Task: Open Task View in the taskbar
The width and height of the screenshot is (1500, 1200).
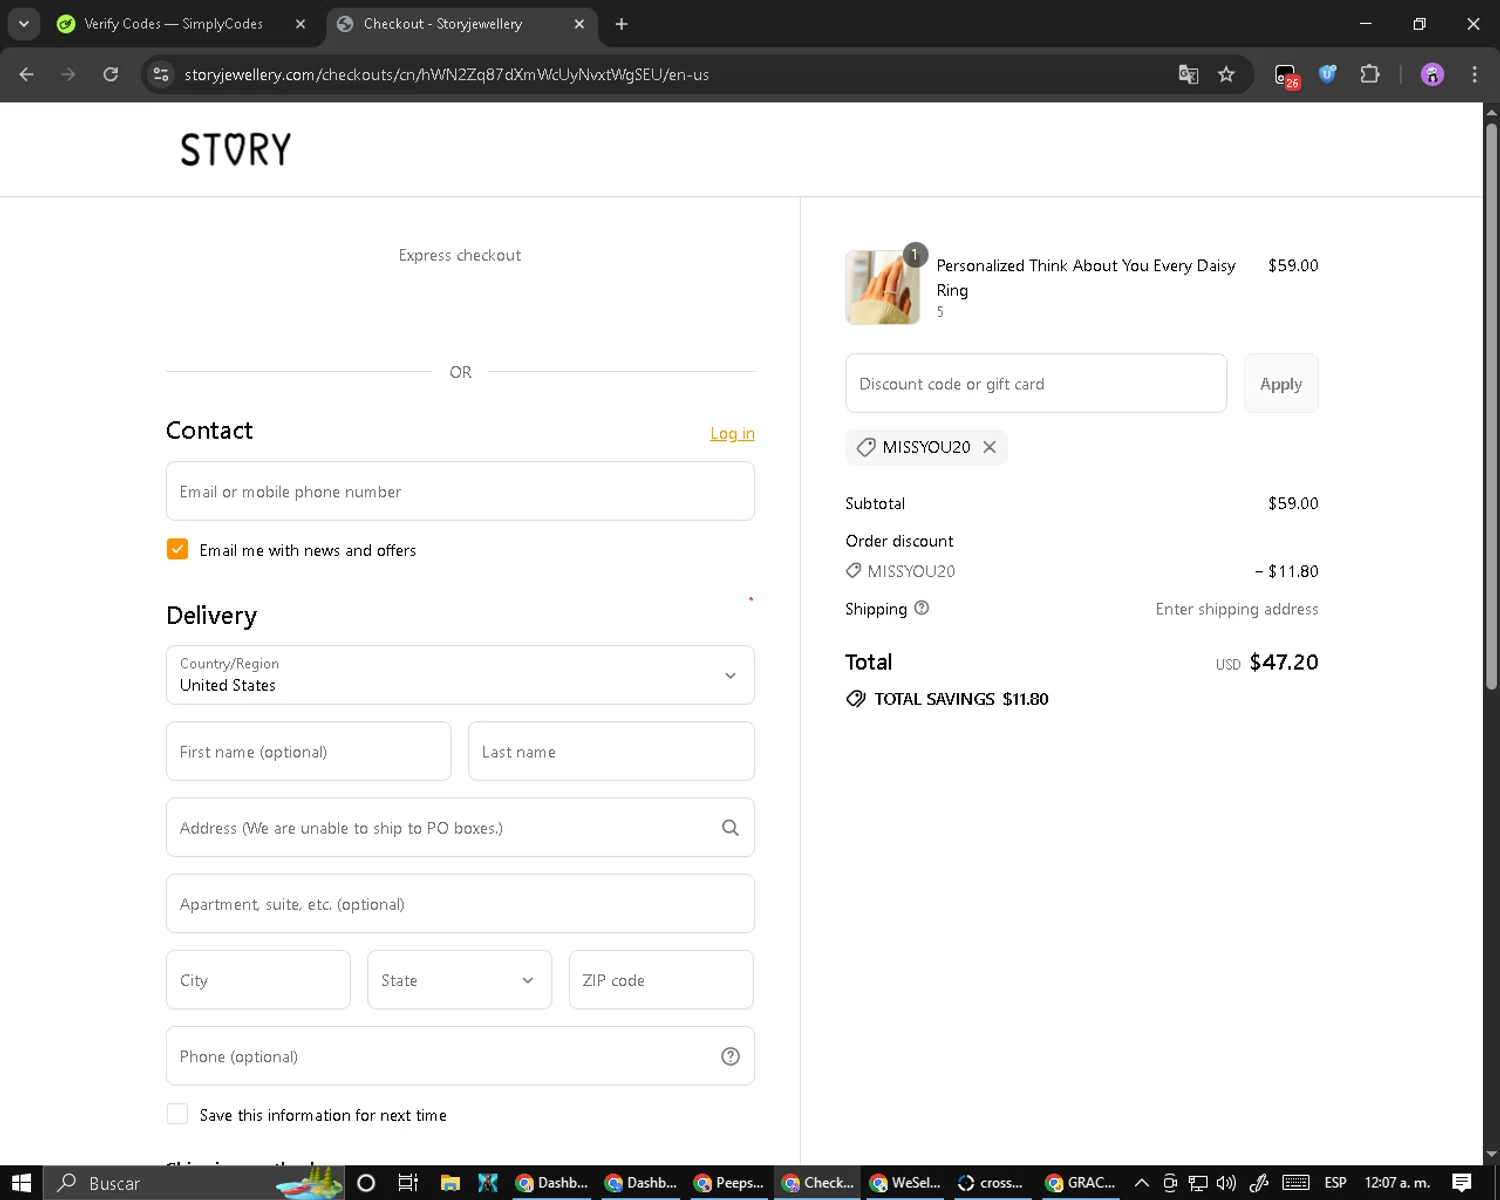Action: click(408, 1183)
